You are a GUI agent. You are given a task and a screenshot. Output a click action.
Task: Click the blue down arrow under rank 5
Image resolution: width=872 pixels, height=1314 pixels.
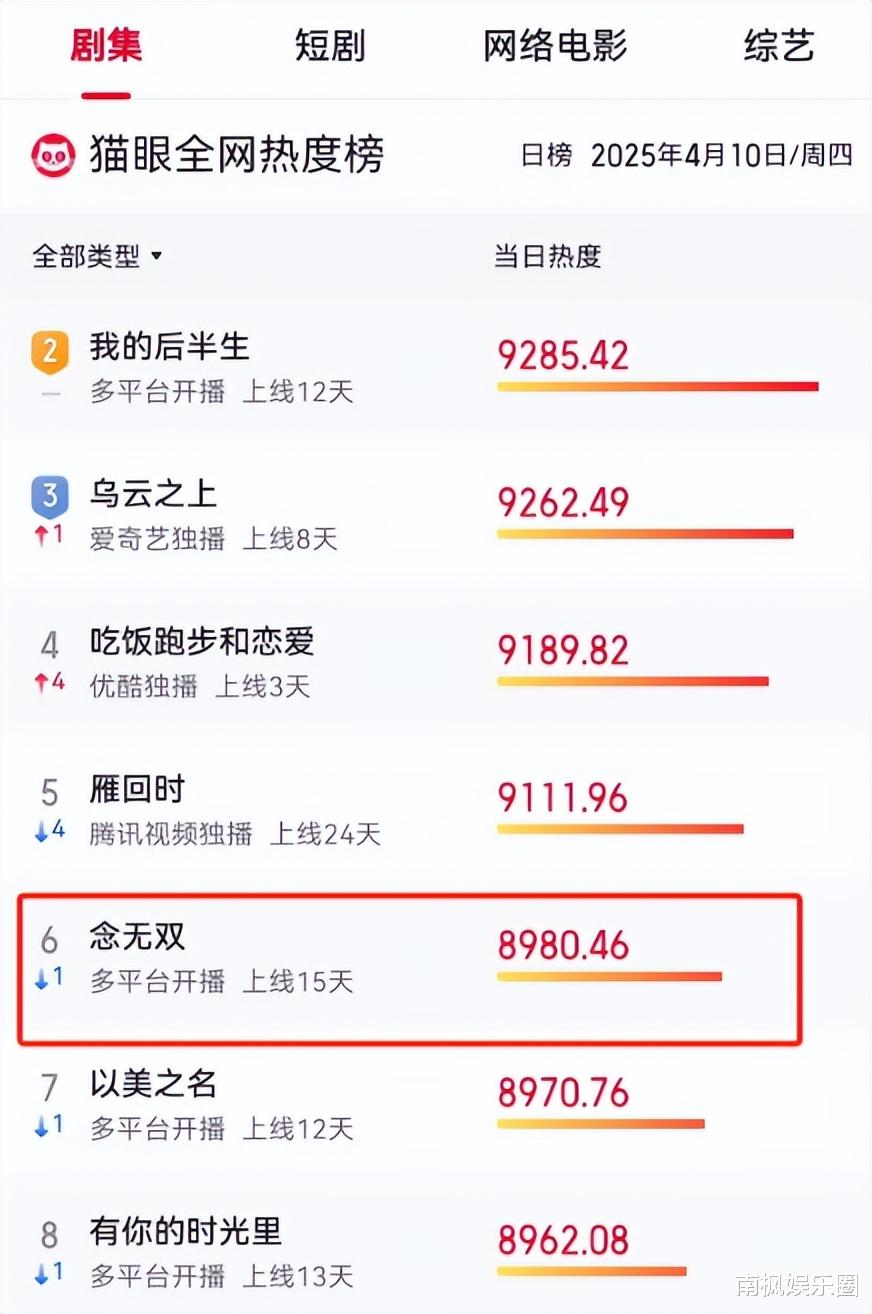(x=41, y=832)
